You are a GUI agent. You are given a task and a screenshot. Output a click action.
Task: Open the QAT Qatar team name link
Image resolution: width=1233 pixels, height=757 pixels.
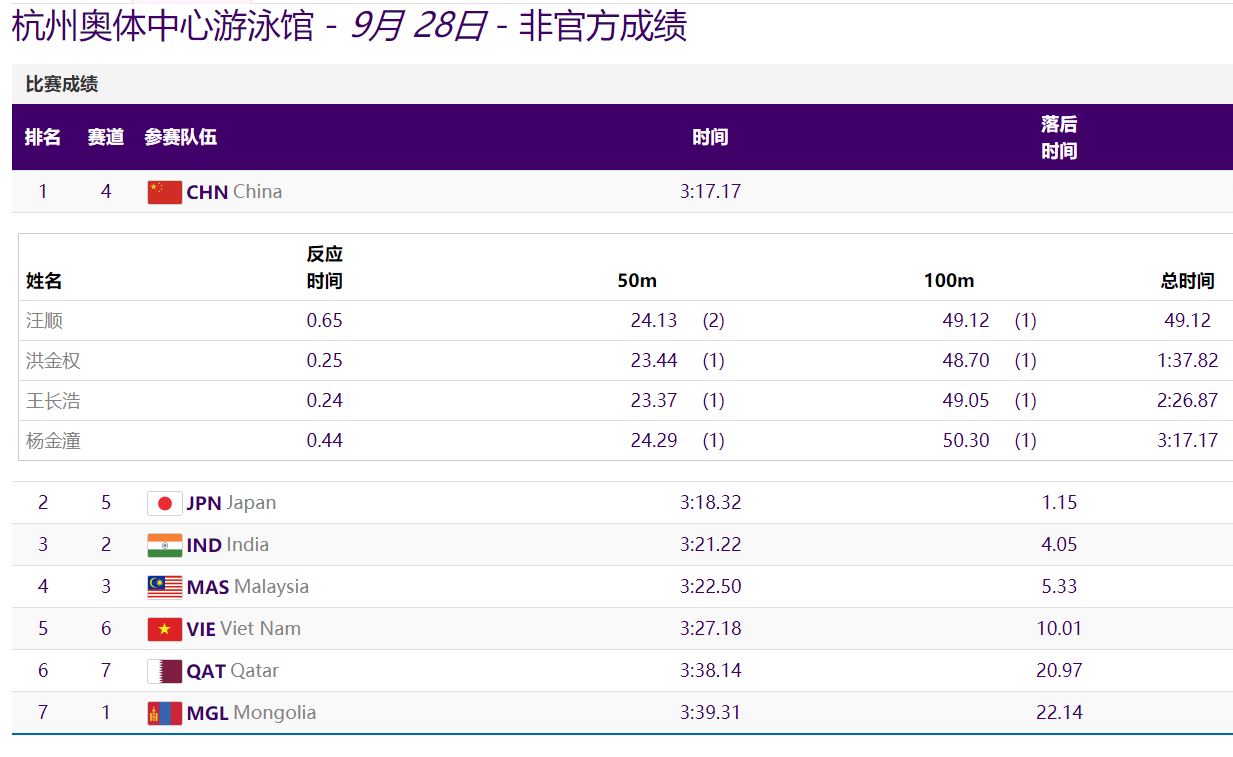[x=233, y=671]
